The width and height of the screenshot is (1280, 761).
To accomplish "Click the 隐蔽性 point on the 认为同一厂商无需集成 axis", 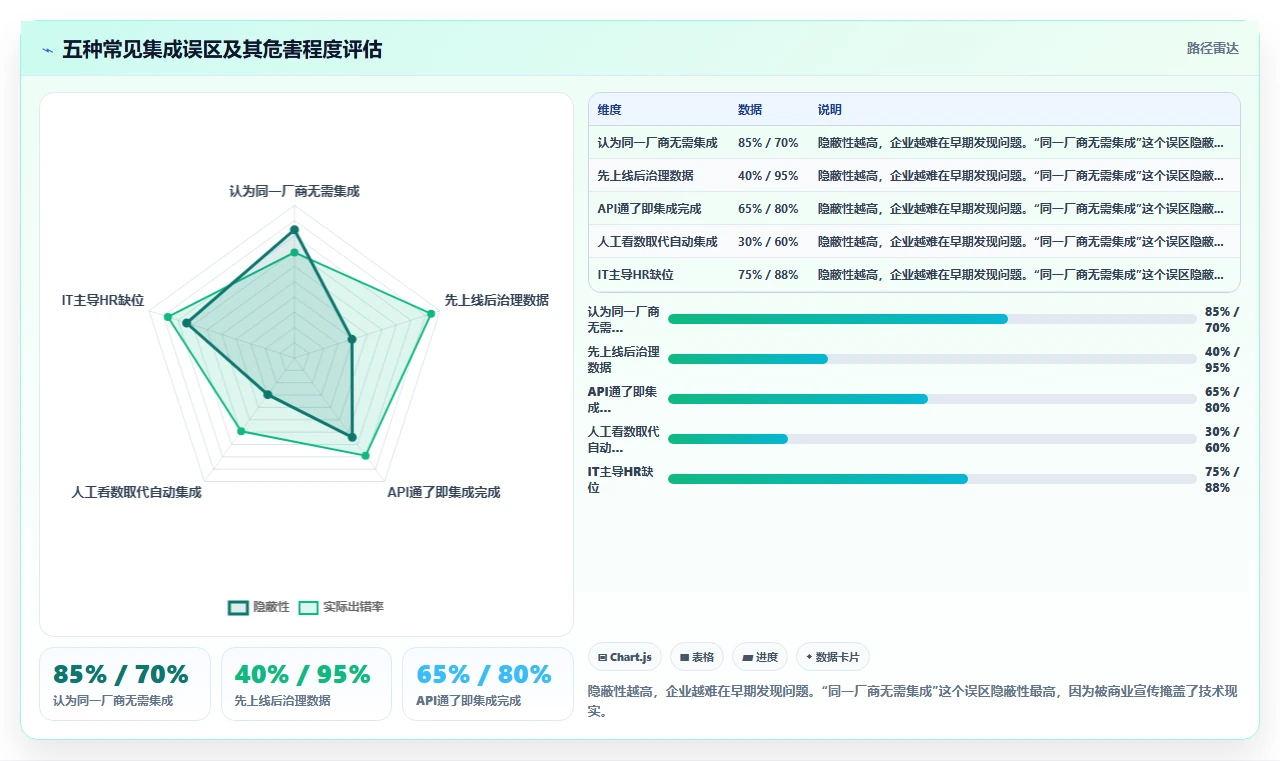I will point(294,230).
